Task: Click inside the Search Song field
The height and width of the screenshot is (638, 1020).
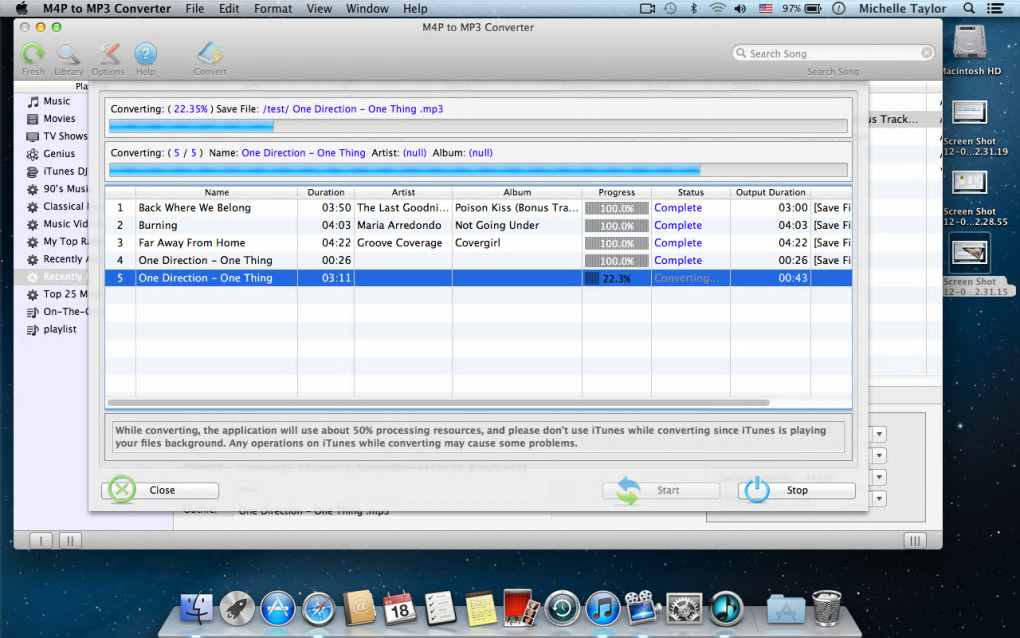Action: (x=833, y=53)
